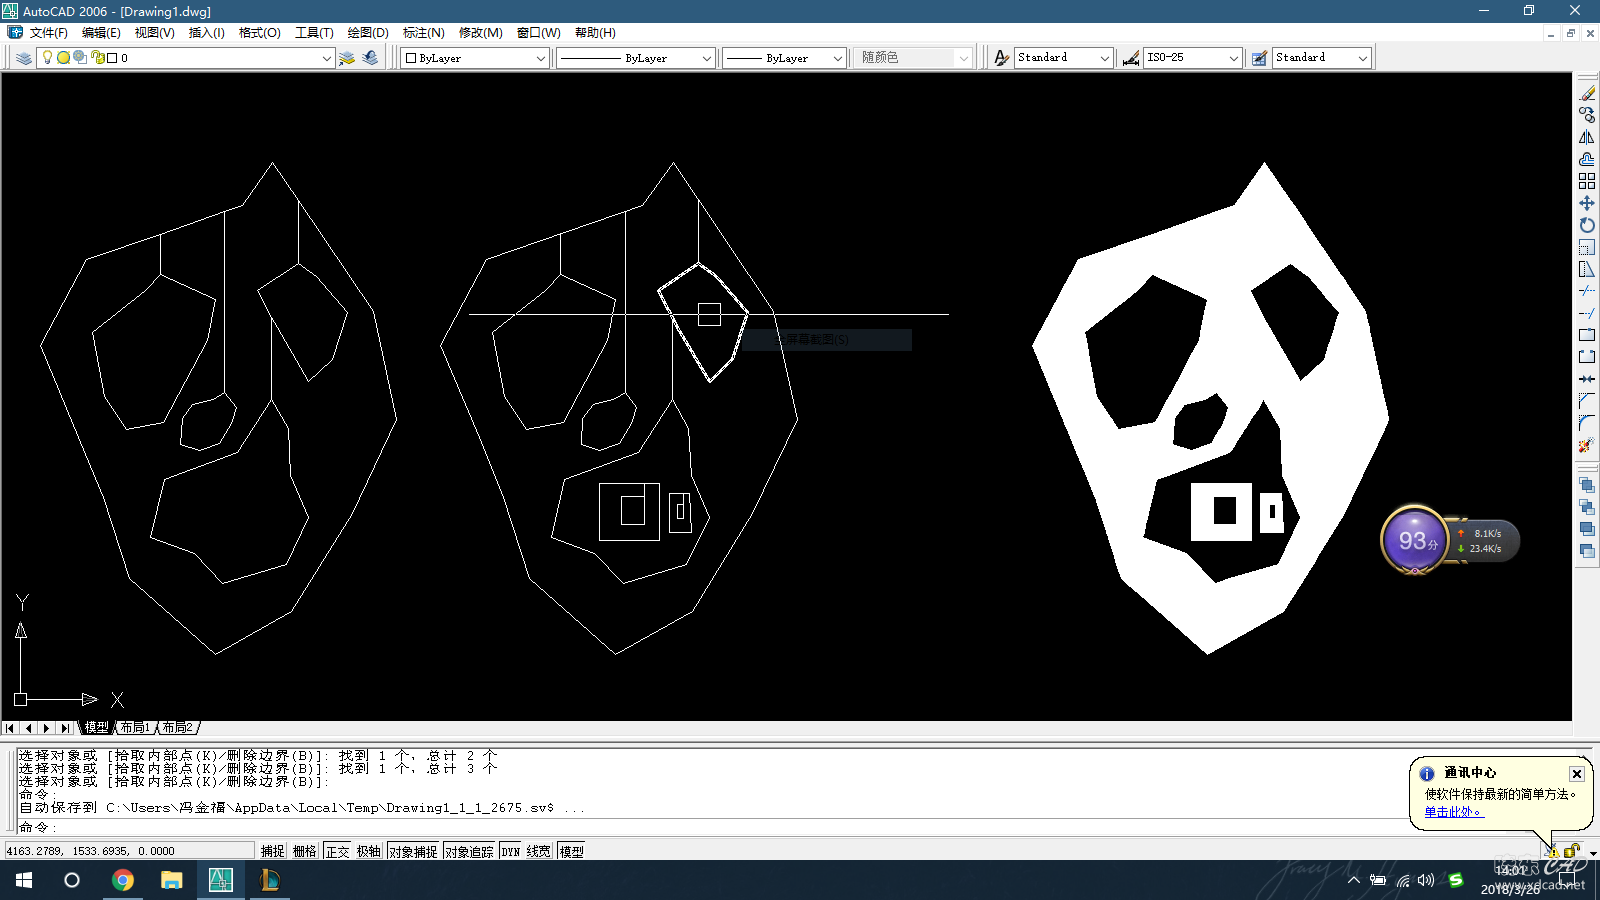Toggle 捕捉 snap mode in status bar
Screen dimensions: 1600x900
point(273,851)
